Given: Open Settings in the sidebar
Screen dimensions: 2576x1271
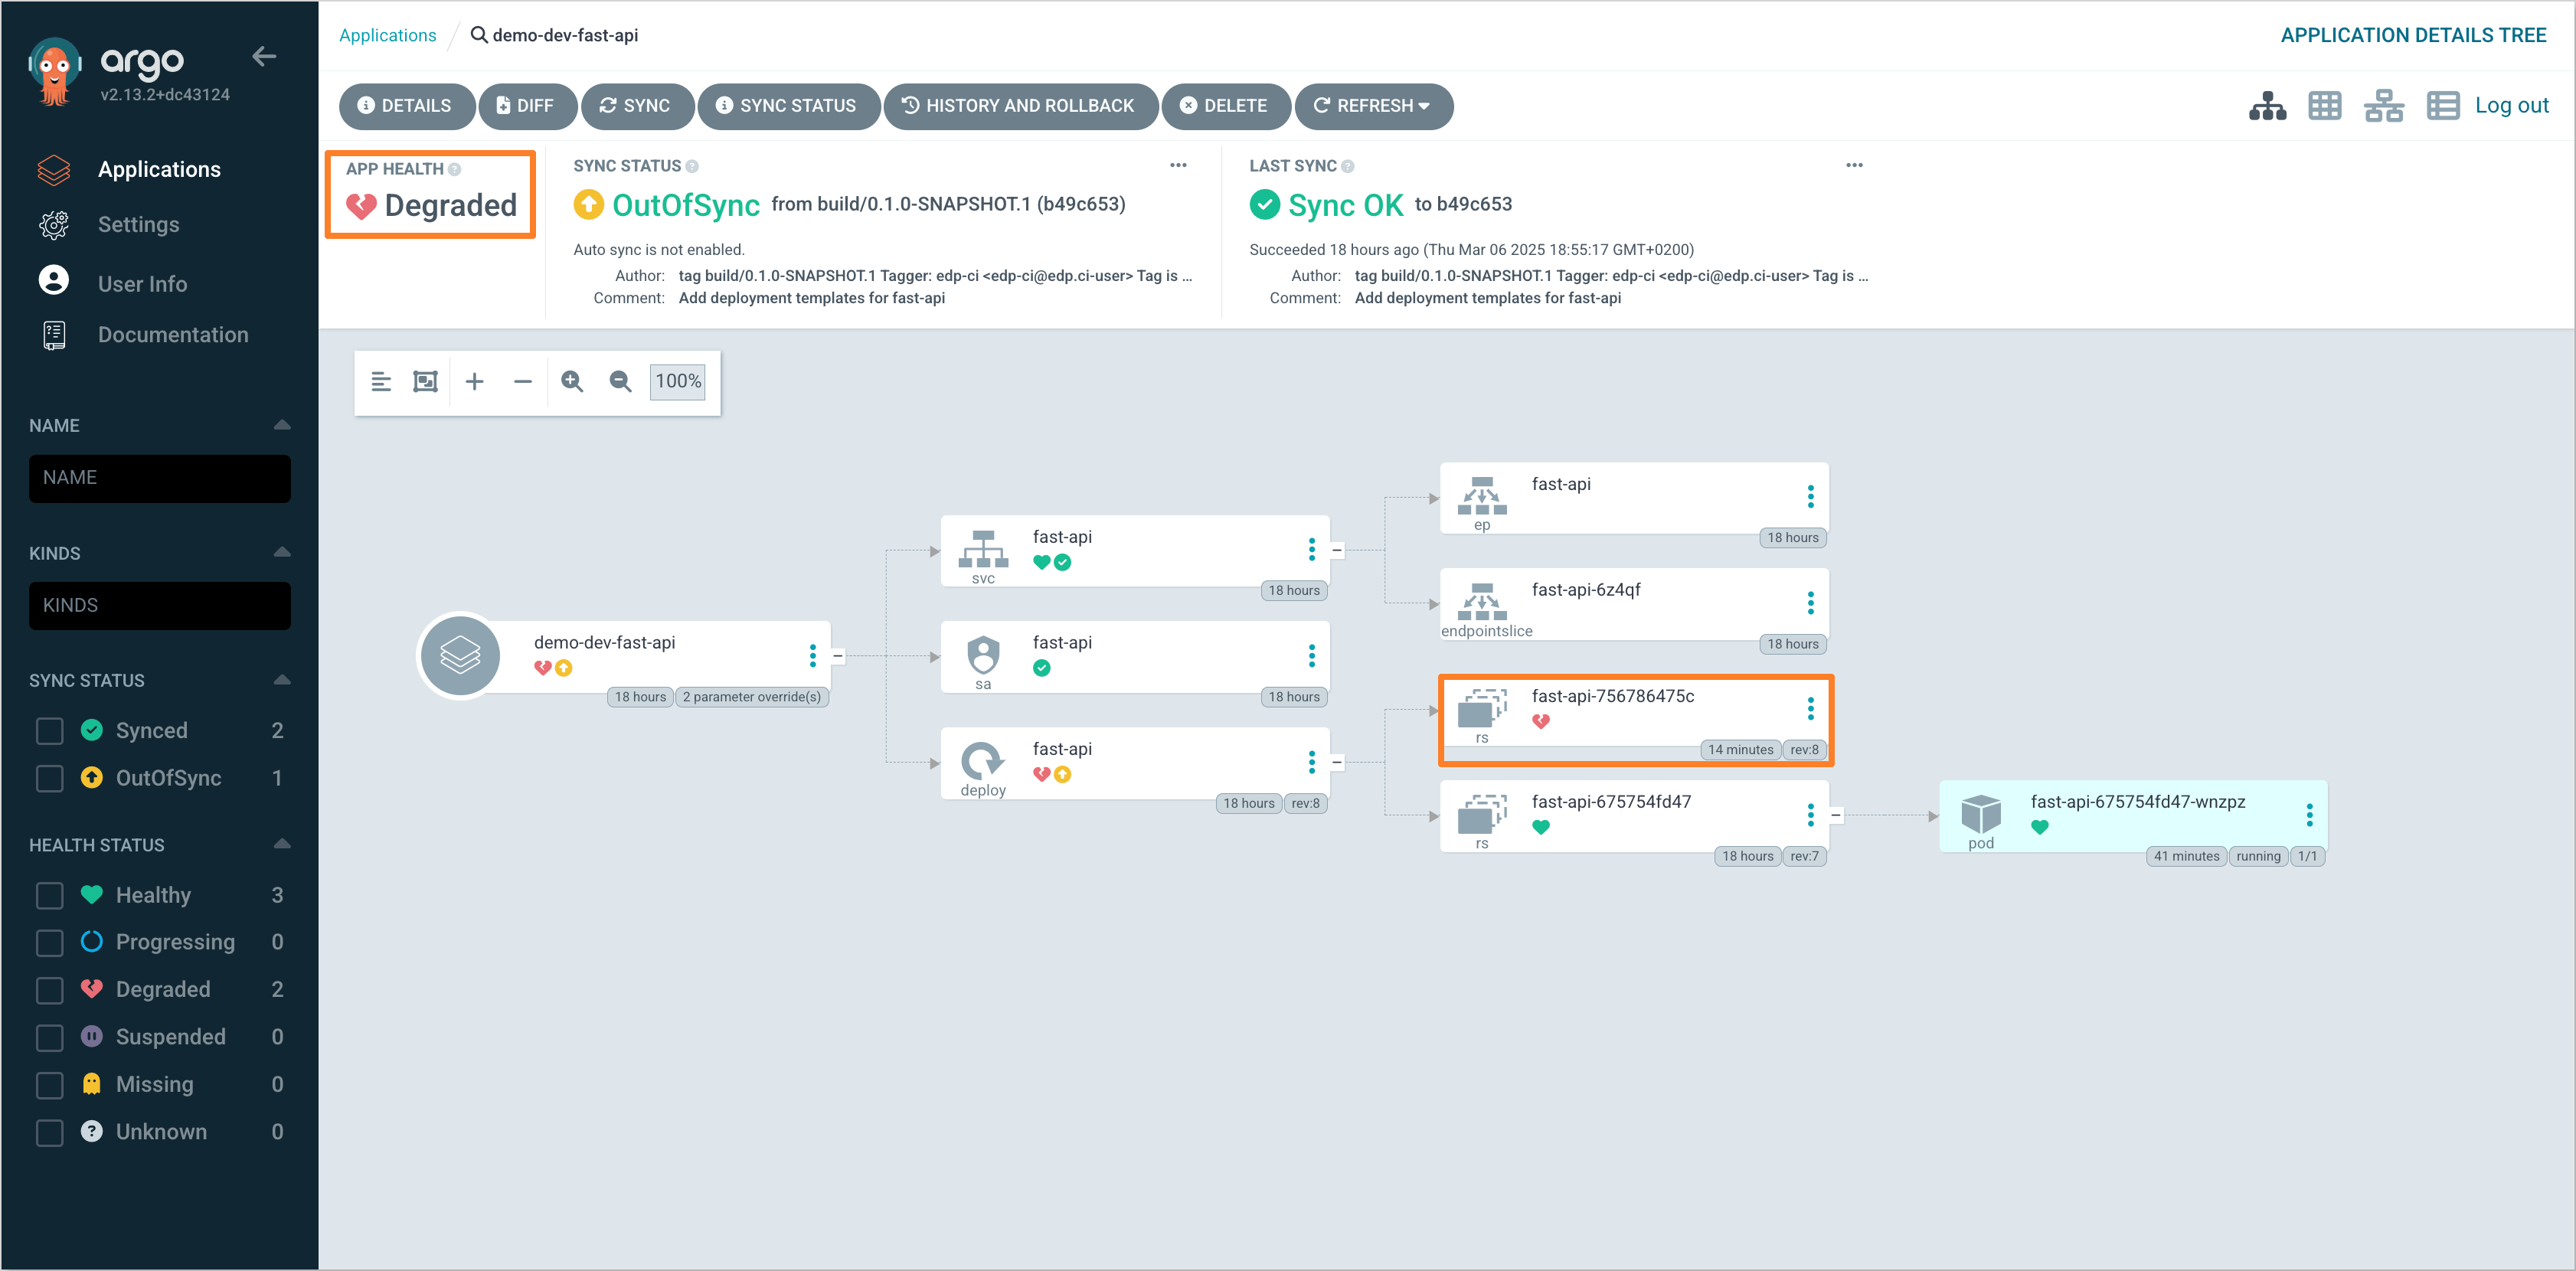Looking at the screenshot, I should 138,225.
